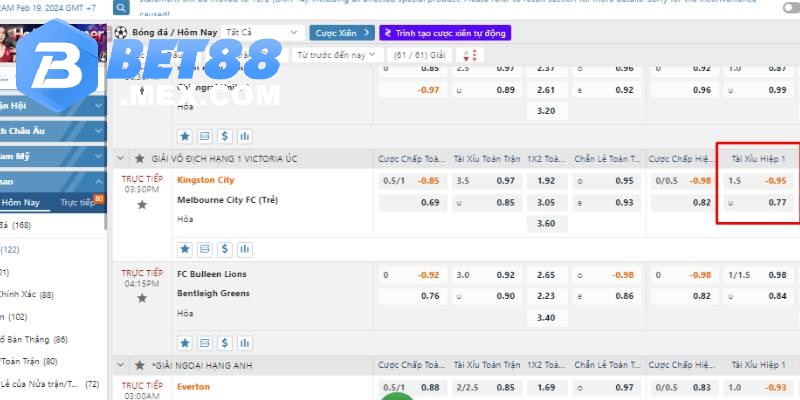Click dollar icon below Kingston City match
Screen dimensions: 800x400
pyautogui.click(x=224, y=247)
